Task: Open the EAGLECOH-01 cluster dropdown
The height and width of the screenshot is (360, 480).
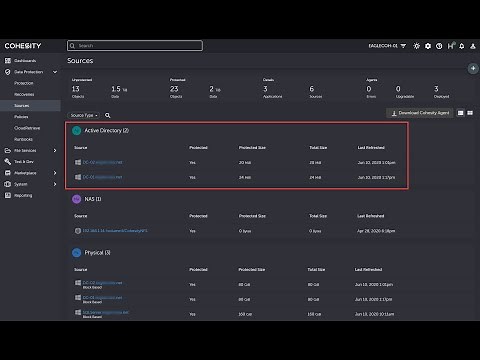Action: click(387, 46)
